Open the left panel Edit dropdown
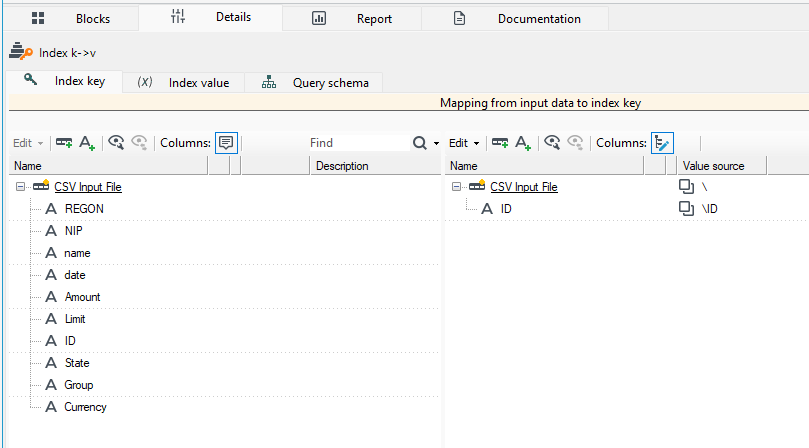 click(28, 143)
